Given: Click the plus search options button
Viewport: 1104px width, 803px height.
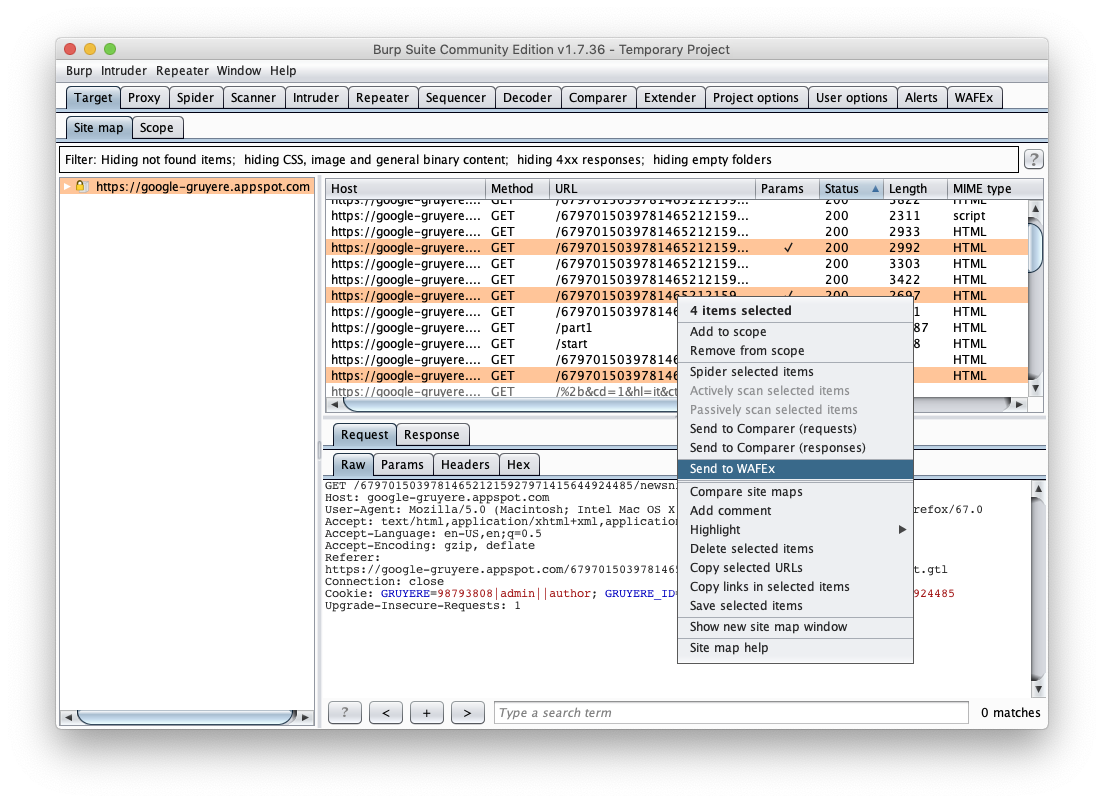Looking at the screenshot, I should 427,713.
